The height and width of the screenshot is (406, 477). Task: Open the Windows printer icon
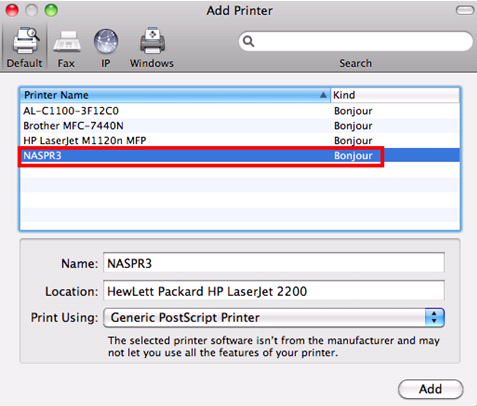[152, 41]
